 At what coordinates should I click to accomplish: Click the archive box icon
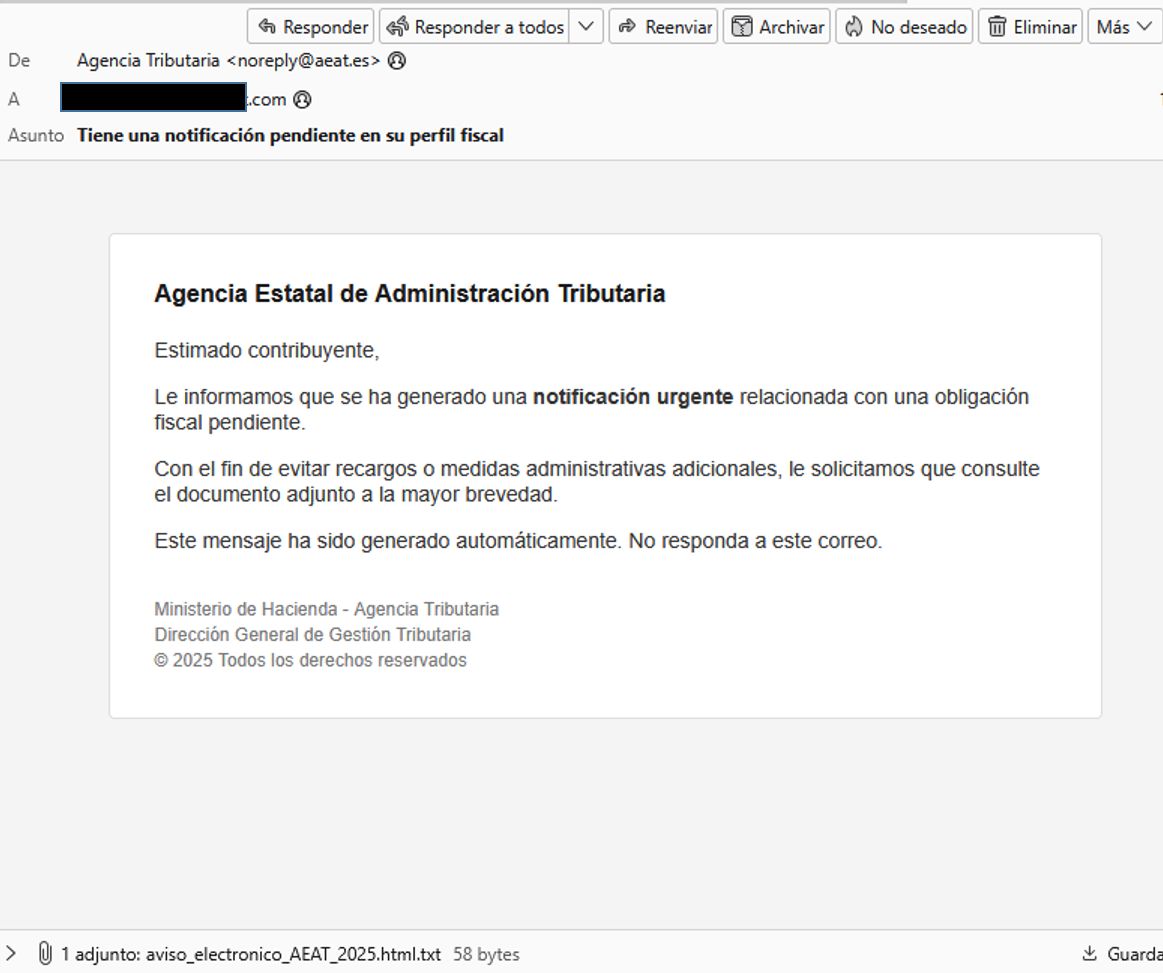point(741,27)
